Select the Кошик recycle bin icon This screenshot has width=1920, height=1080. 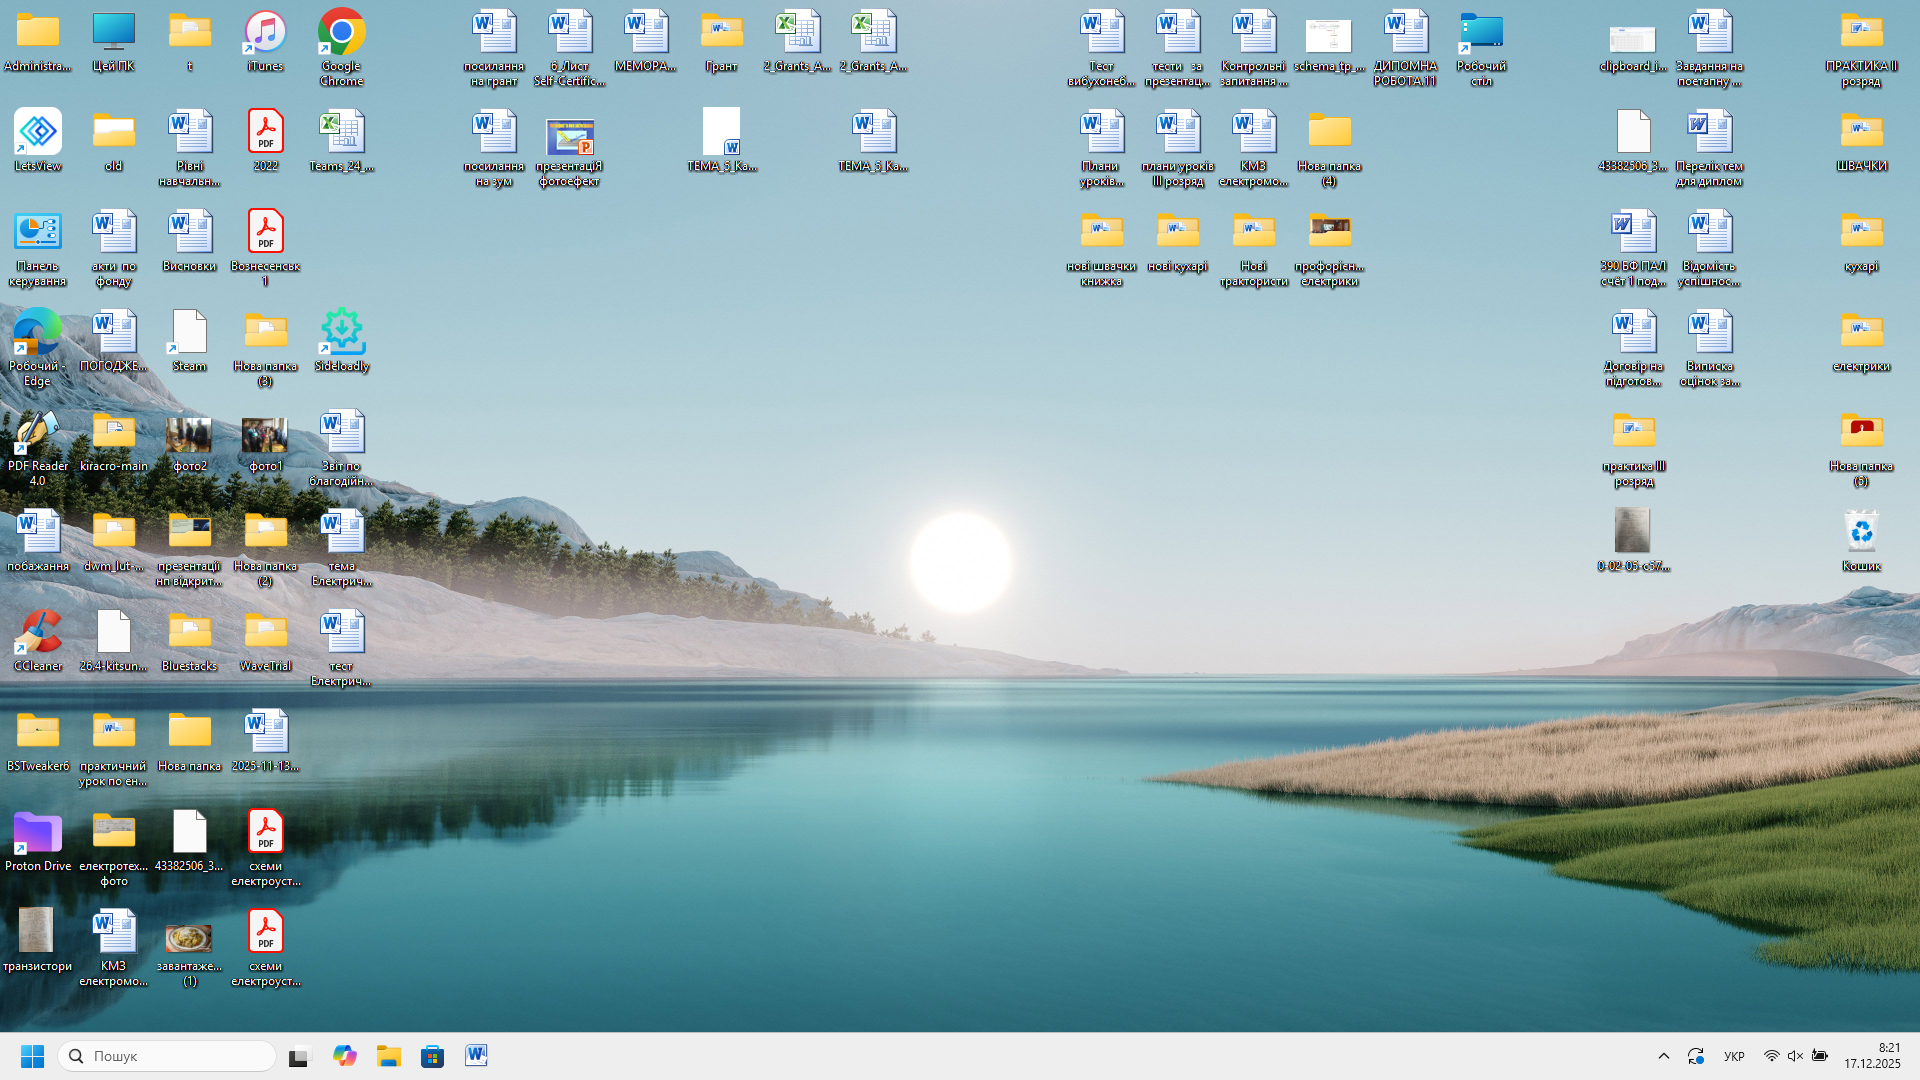(x=1861, y=533)
